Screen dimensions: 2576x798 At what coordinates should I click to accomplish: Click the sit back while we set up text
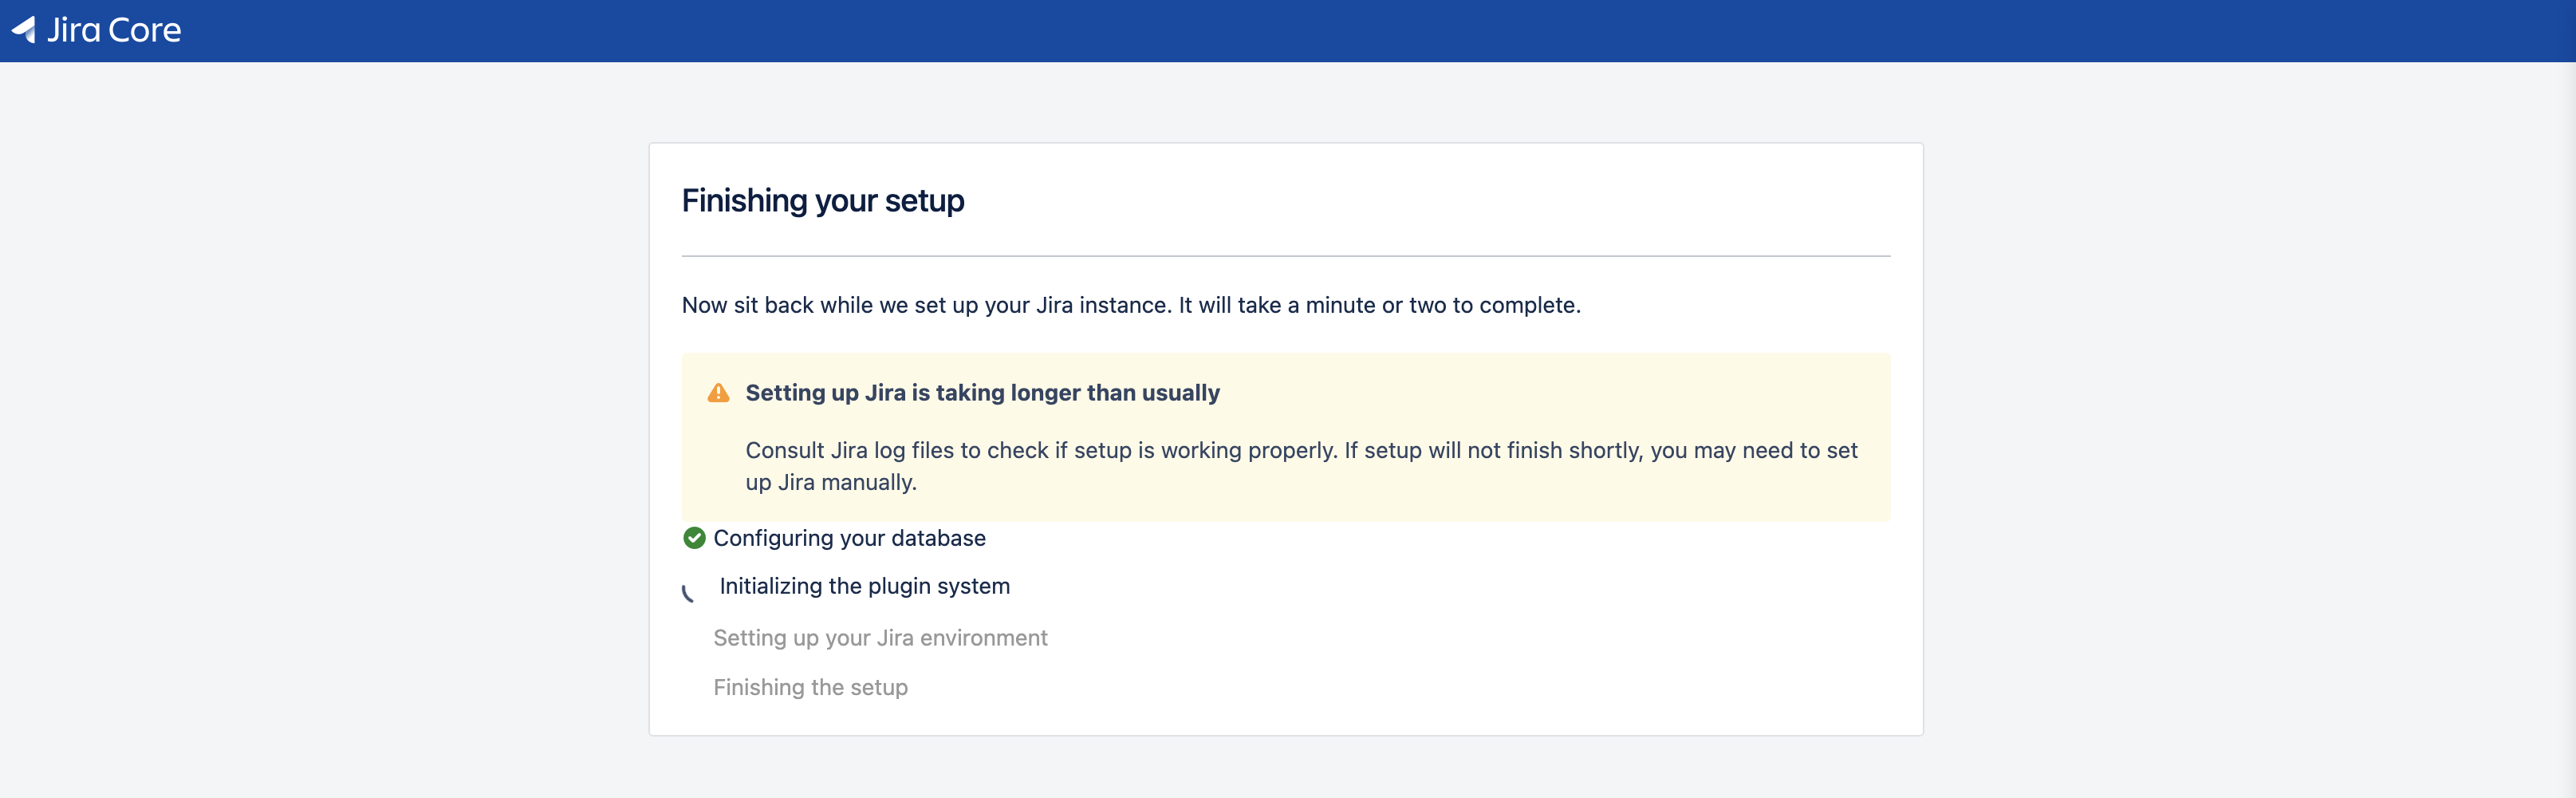1131,305
